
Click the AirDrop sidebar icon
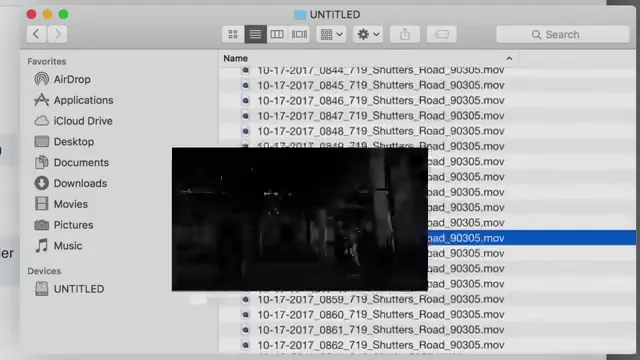point(42,79)
